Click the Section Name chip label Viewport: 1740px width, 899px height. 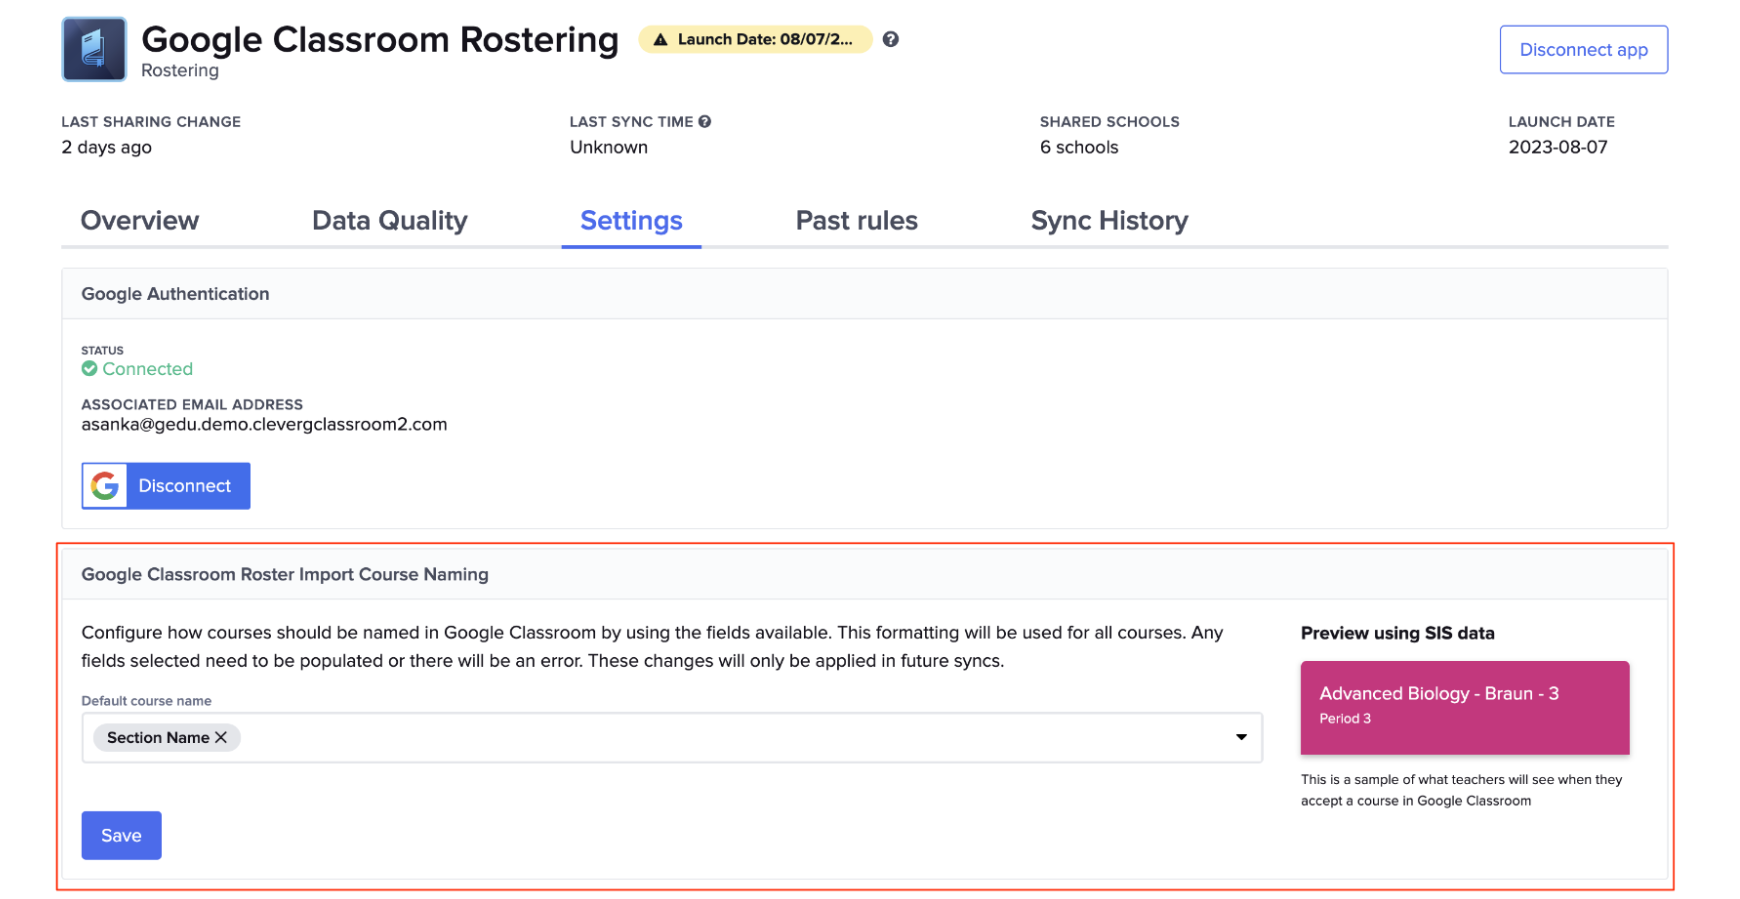click(x=158, y=737)
